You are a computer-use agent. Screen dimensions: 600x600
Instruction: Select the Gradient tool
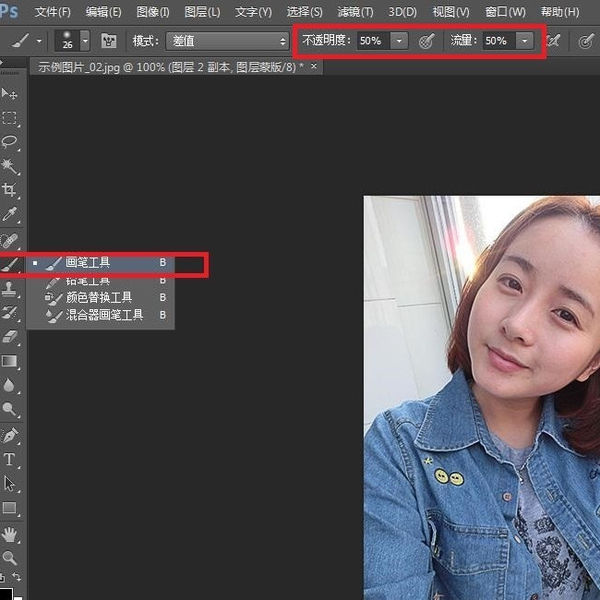point(10,361)
